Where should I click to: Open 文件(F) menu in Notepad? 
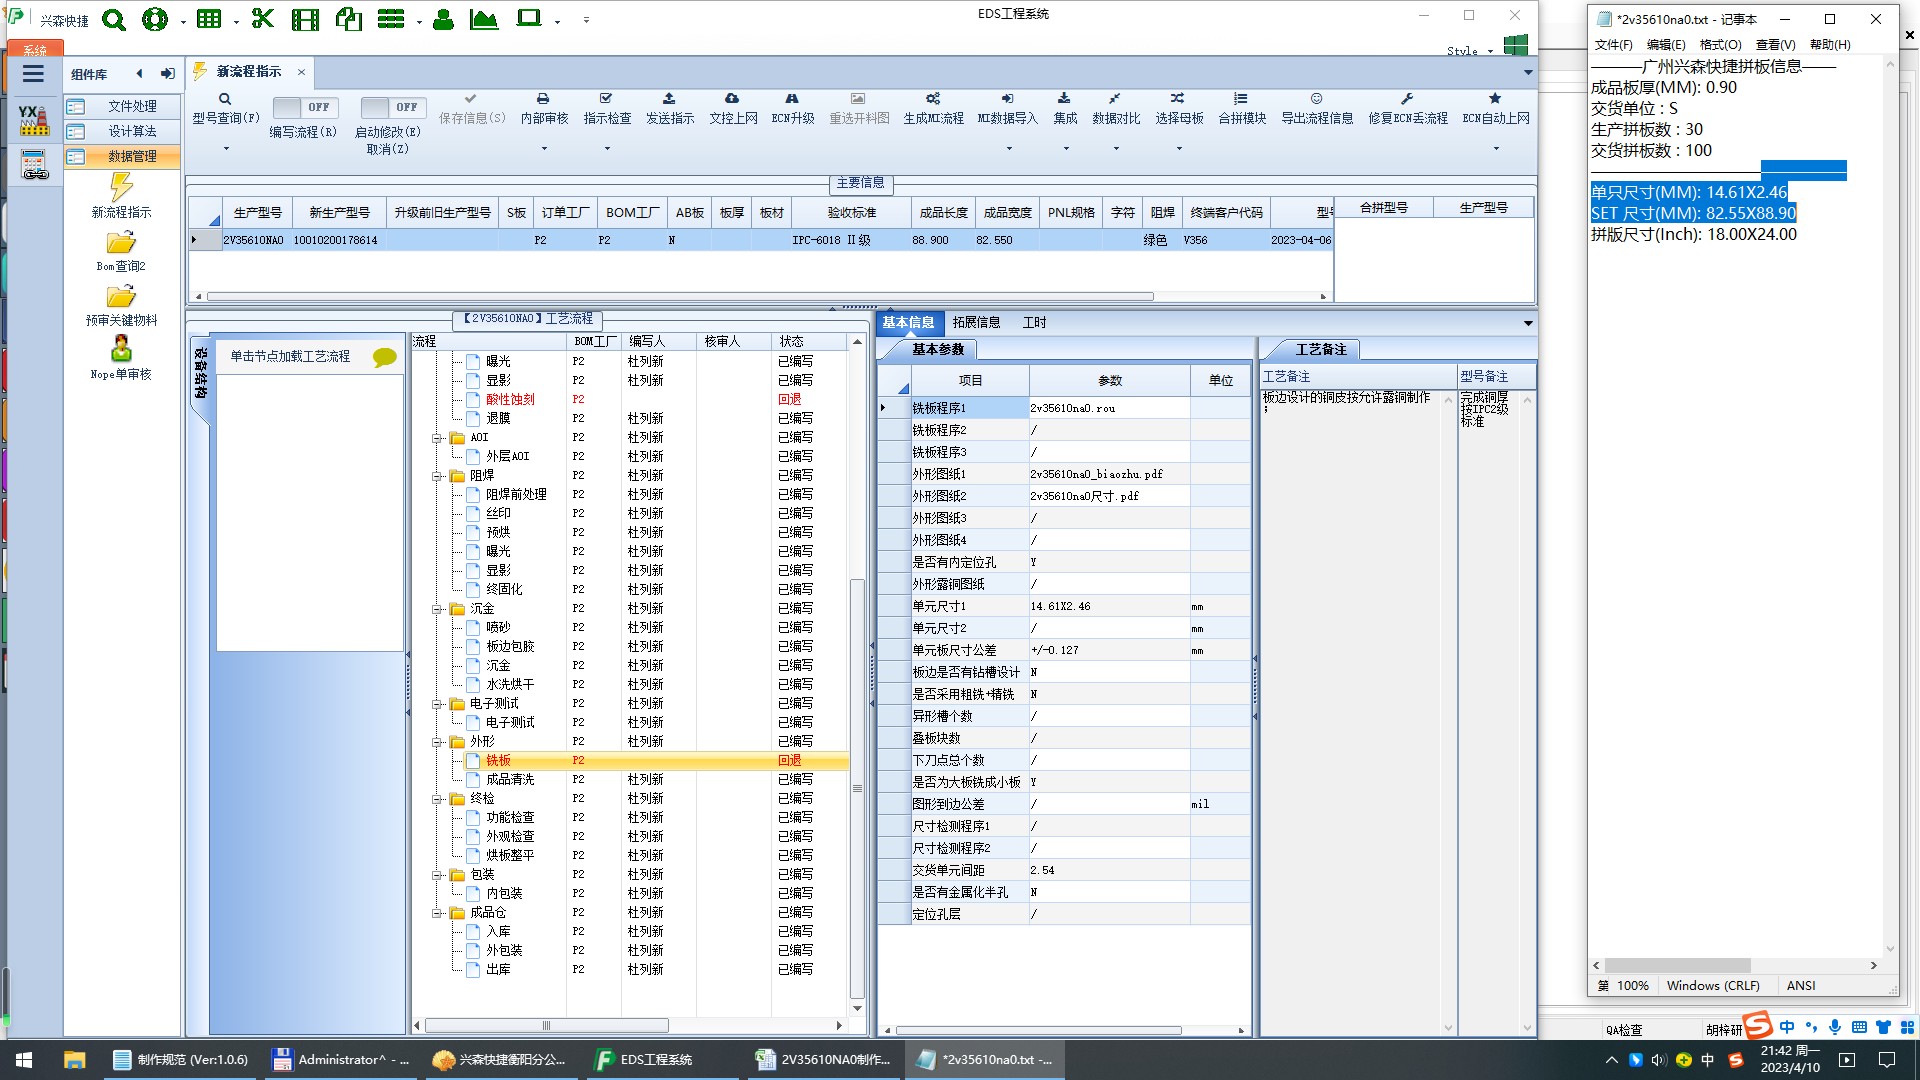(x=1613, y=45)
